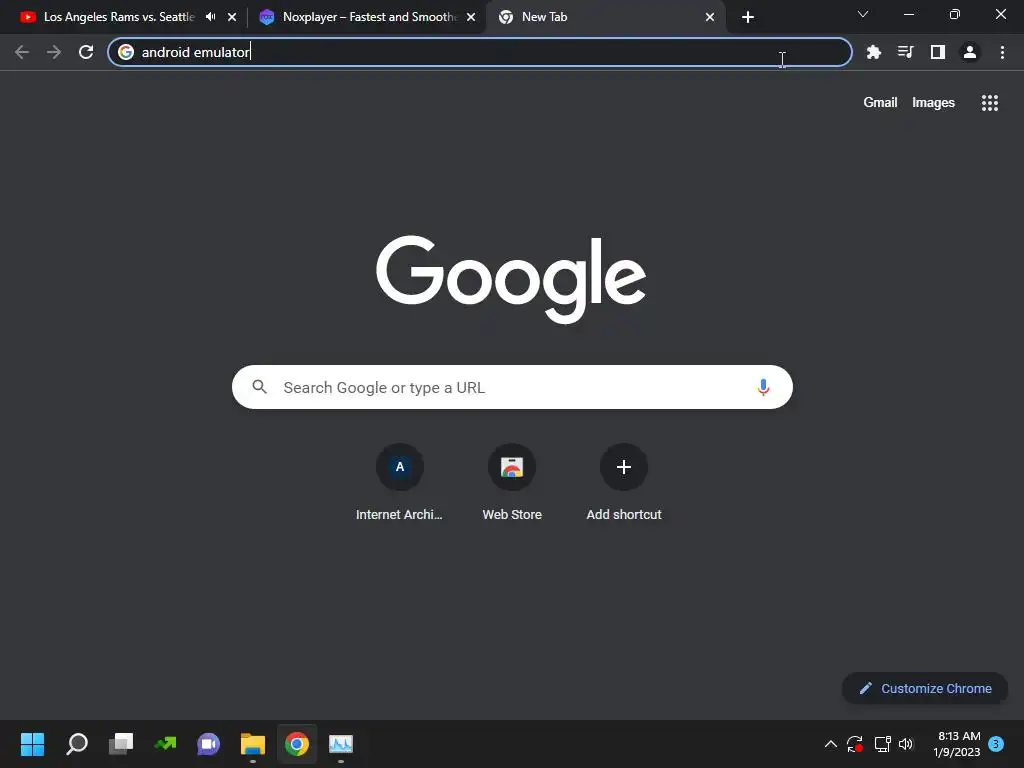Expand hidden system tray icons
The height and width of the screenshot is (768, 1024).
pos(831,744)
